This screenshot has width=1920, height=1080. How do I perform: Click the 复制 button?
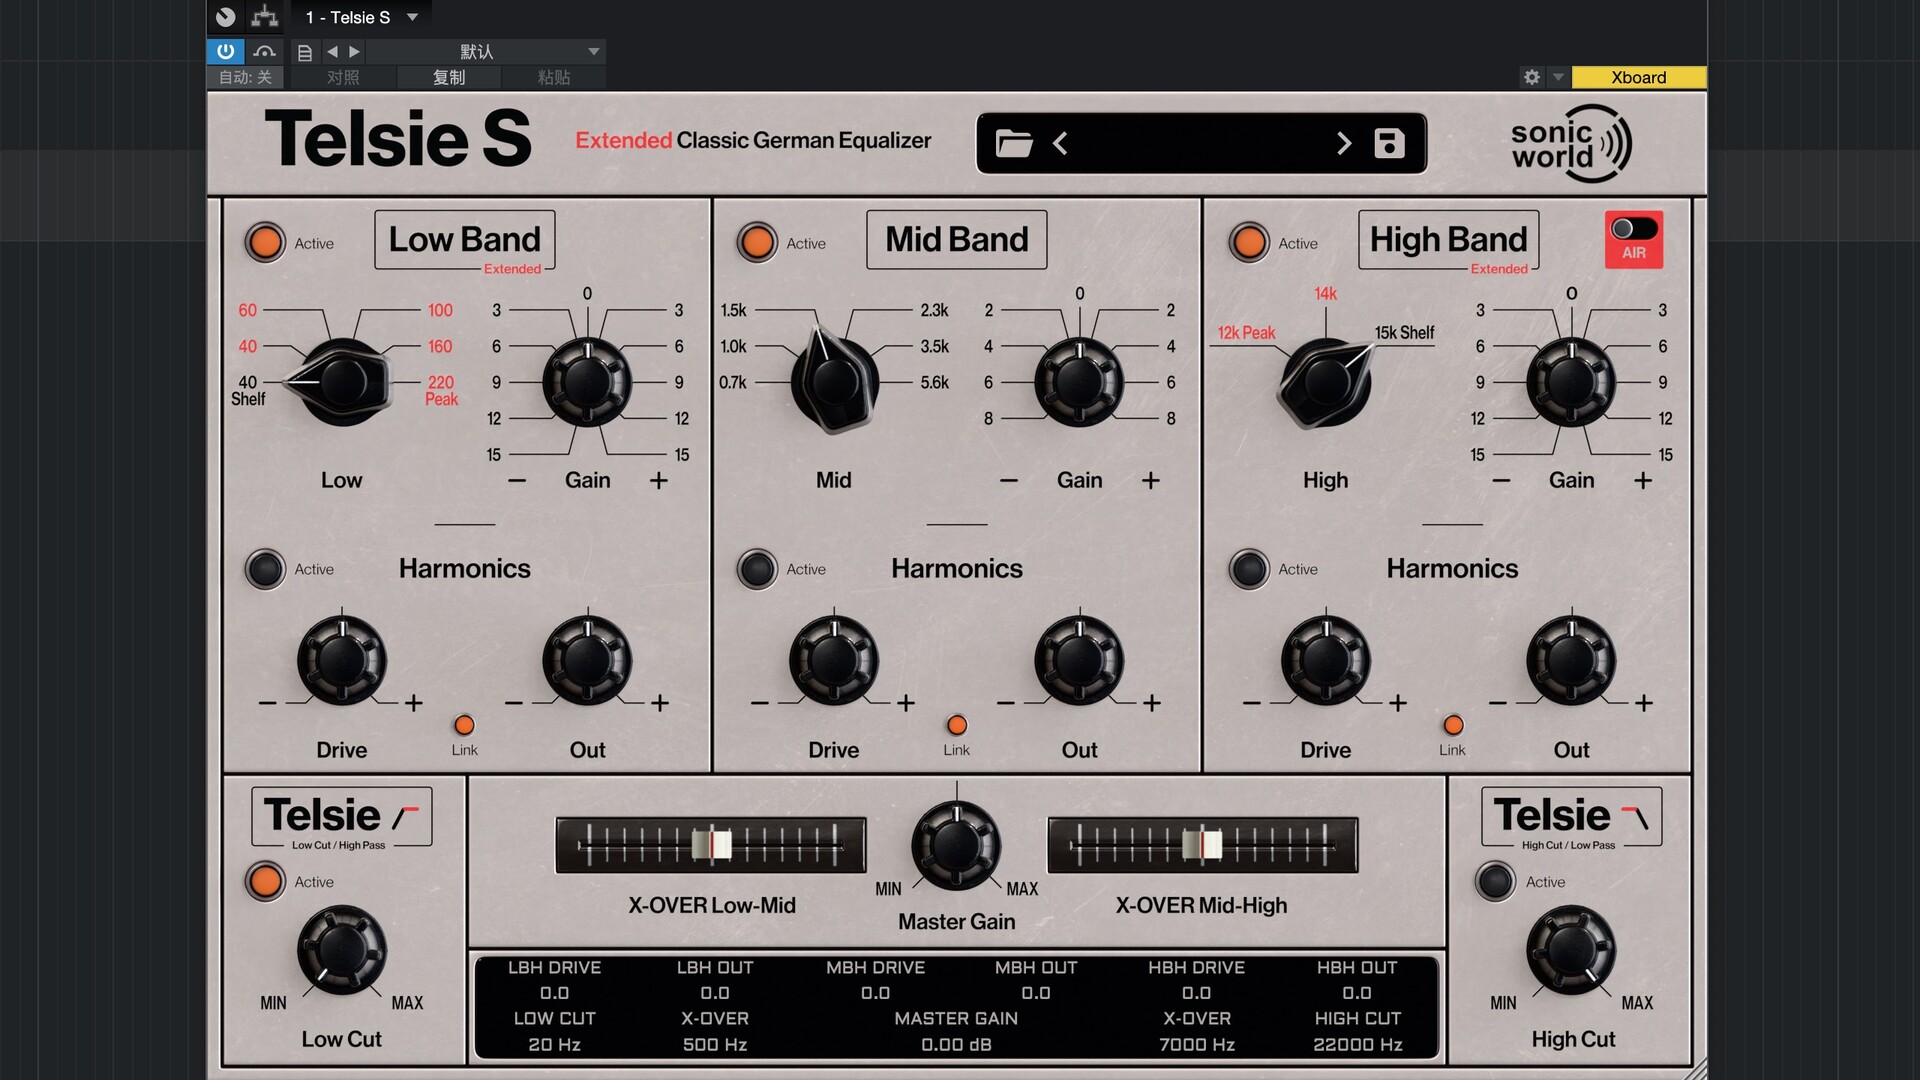click(449, 77)
